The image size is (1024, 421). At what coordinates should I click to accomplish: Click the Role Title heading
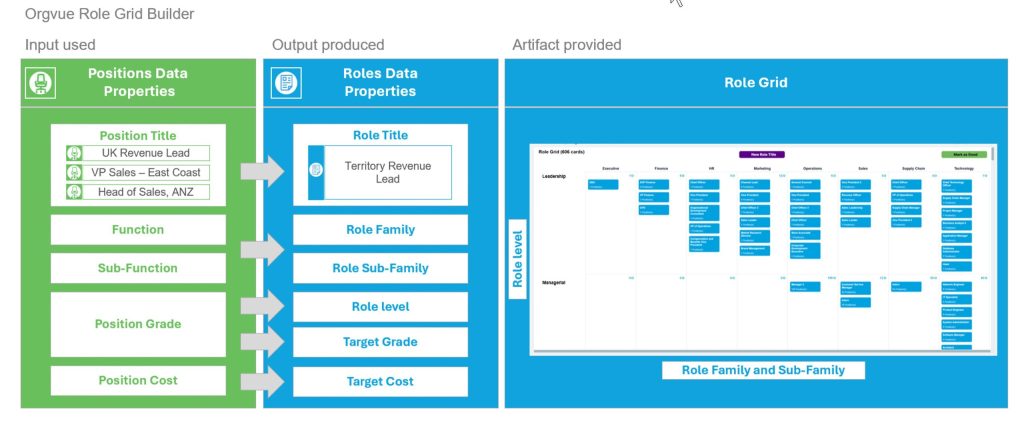(380, 135)
